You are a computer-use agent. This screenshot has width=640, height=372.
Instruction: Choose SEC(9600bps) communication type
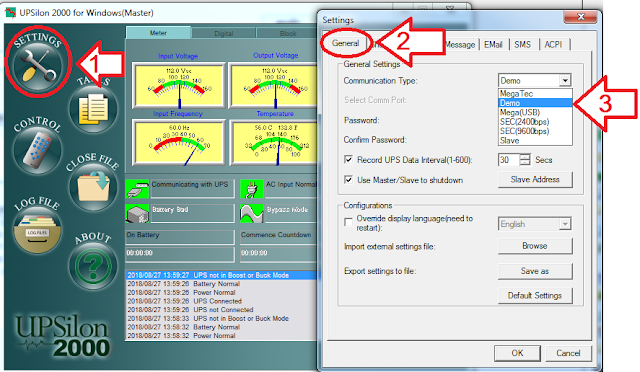click(x=535, y=131)
